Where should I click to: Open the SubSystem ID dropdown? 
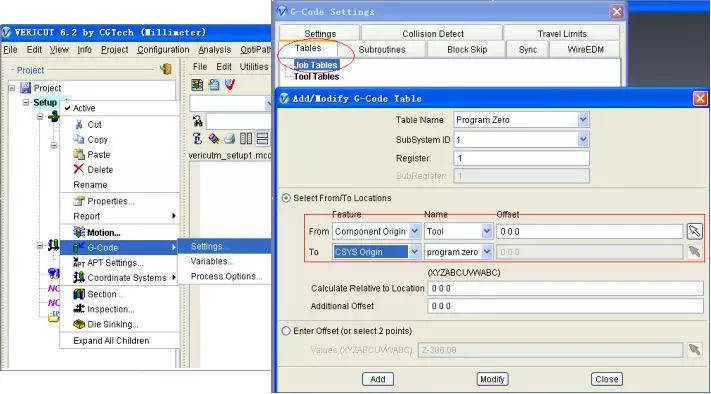(583, 140)
